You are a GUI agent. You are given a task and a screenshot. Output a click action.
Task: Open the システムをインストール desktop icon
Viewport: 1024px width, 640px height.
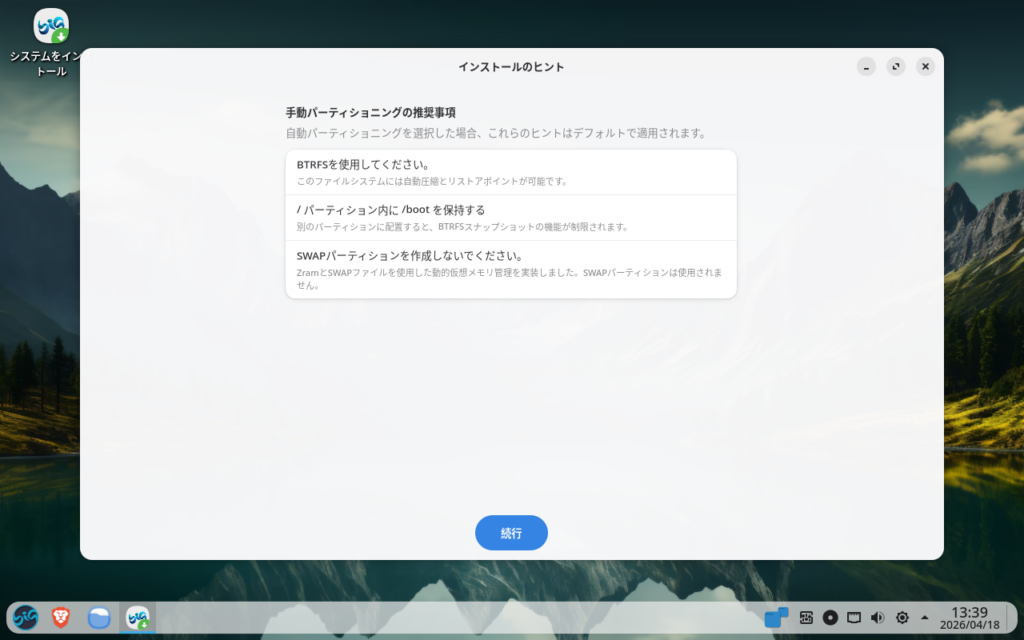51,27
